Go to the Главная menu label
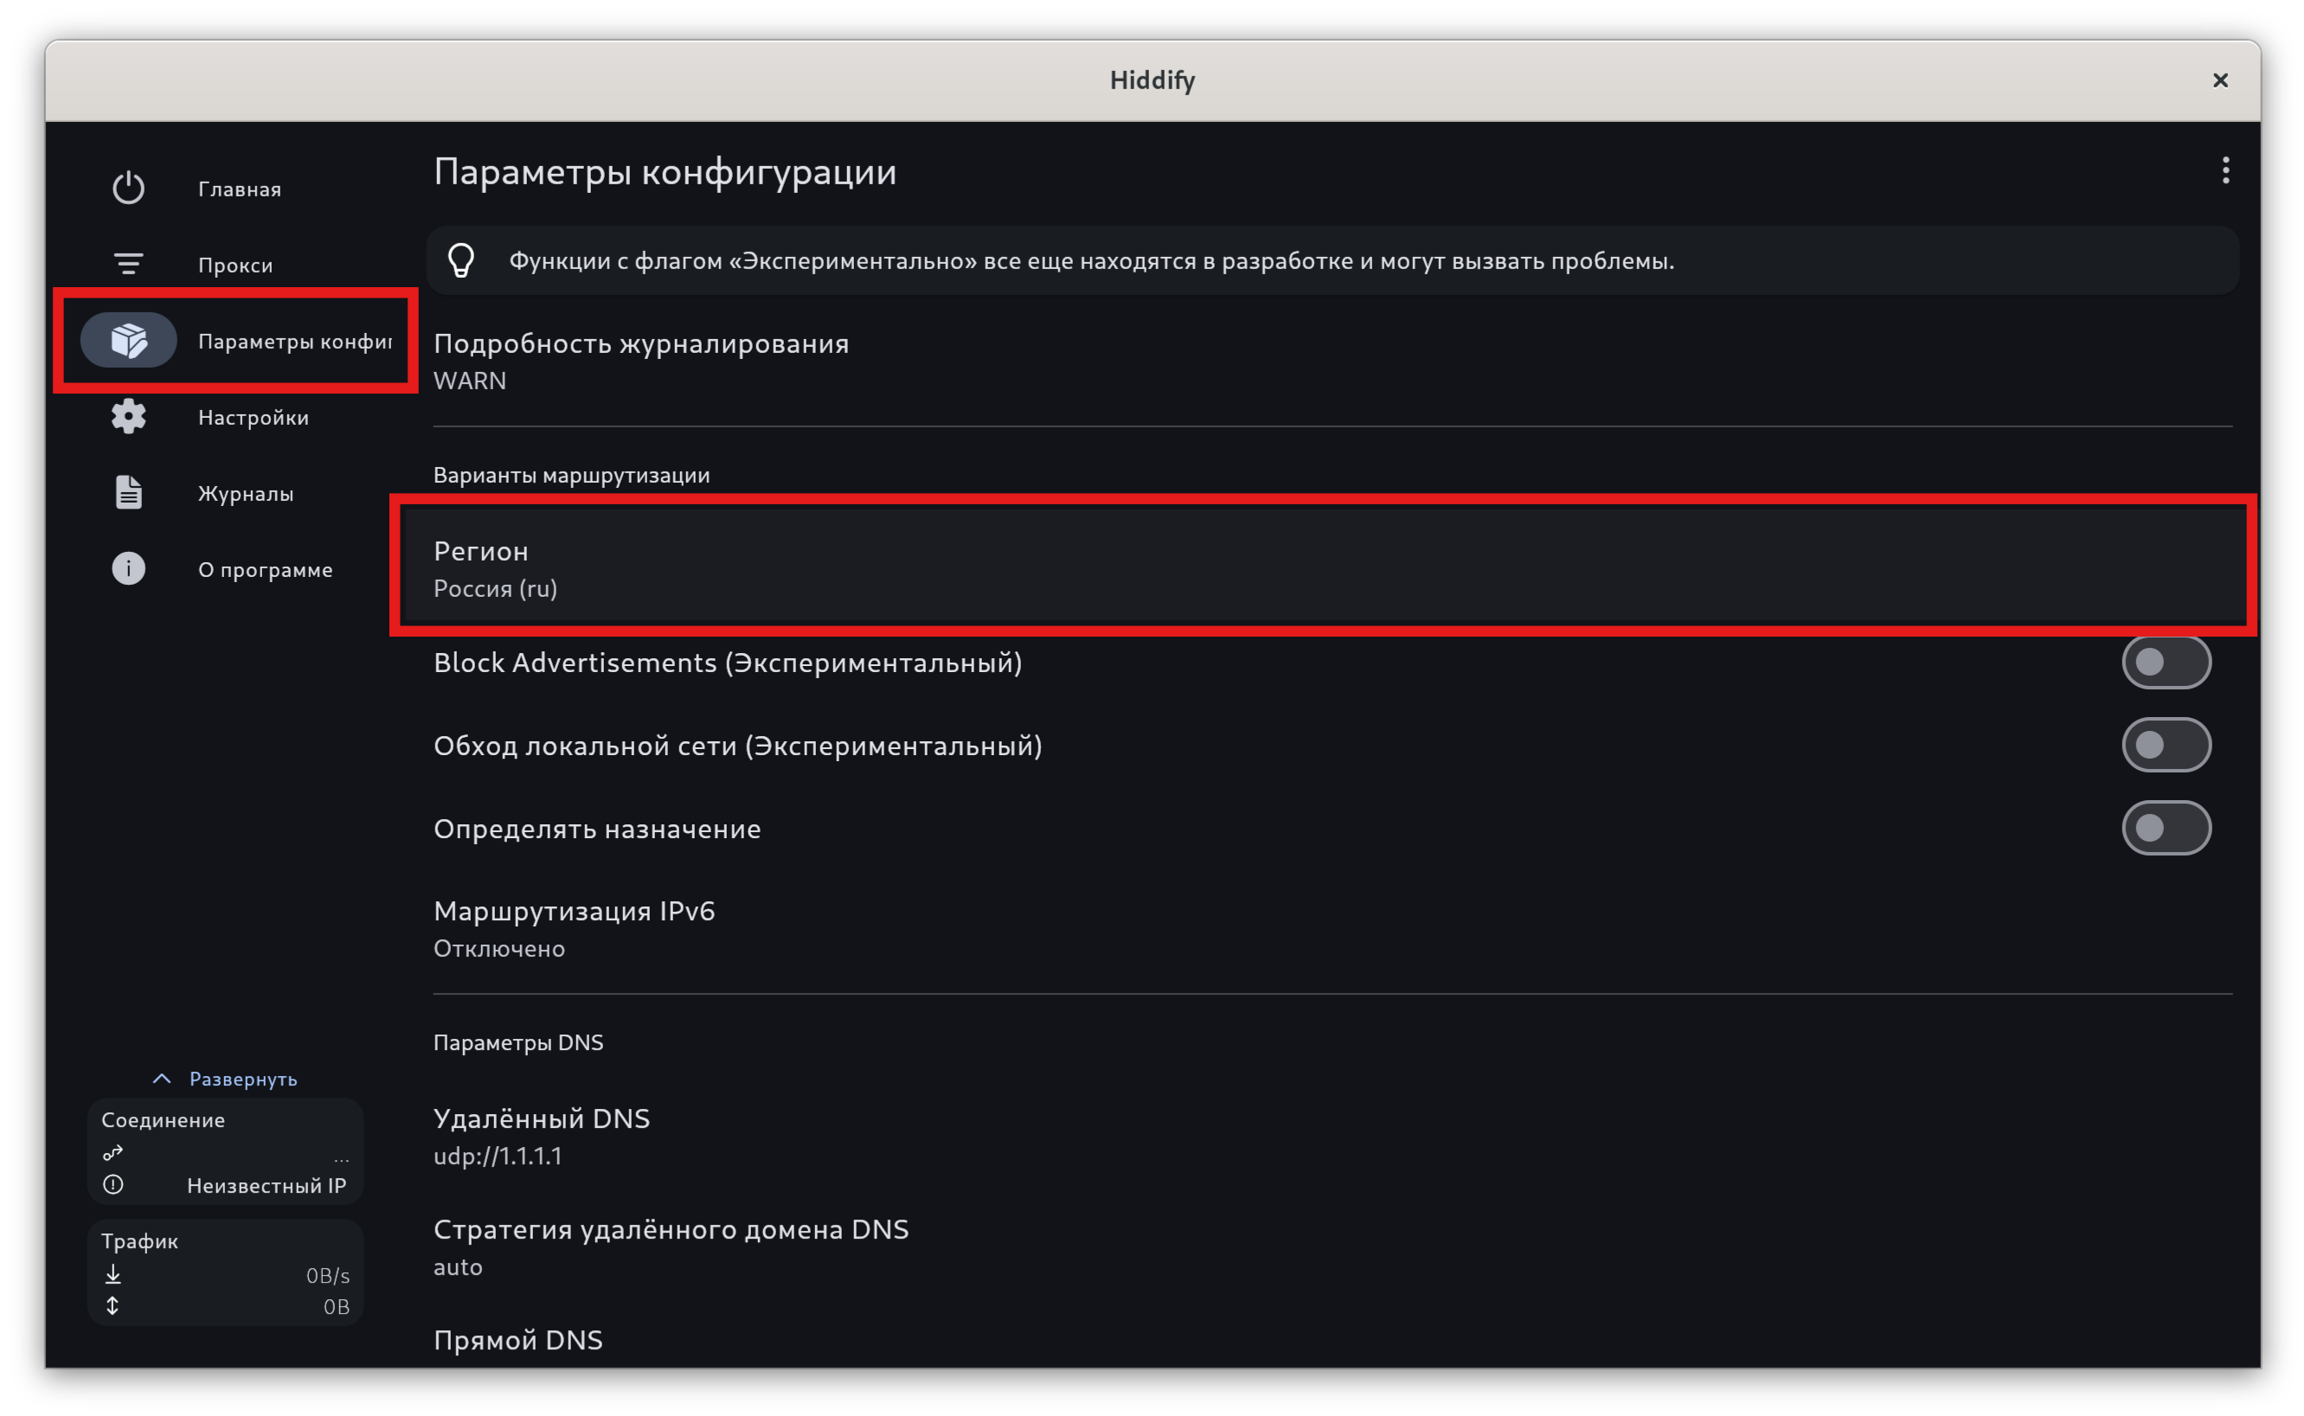The width and height of the screenshot is (2304, 1416). click(240, 189)
